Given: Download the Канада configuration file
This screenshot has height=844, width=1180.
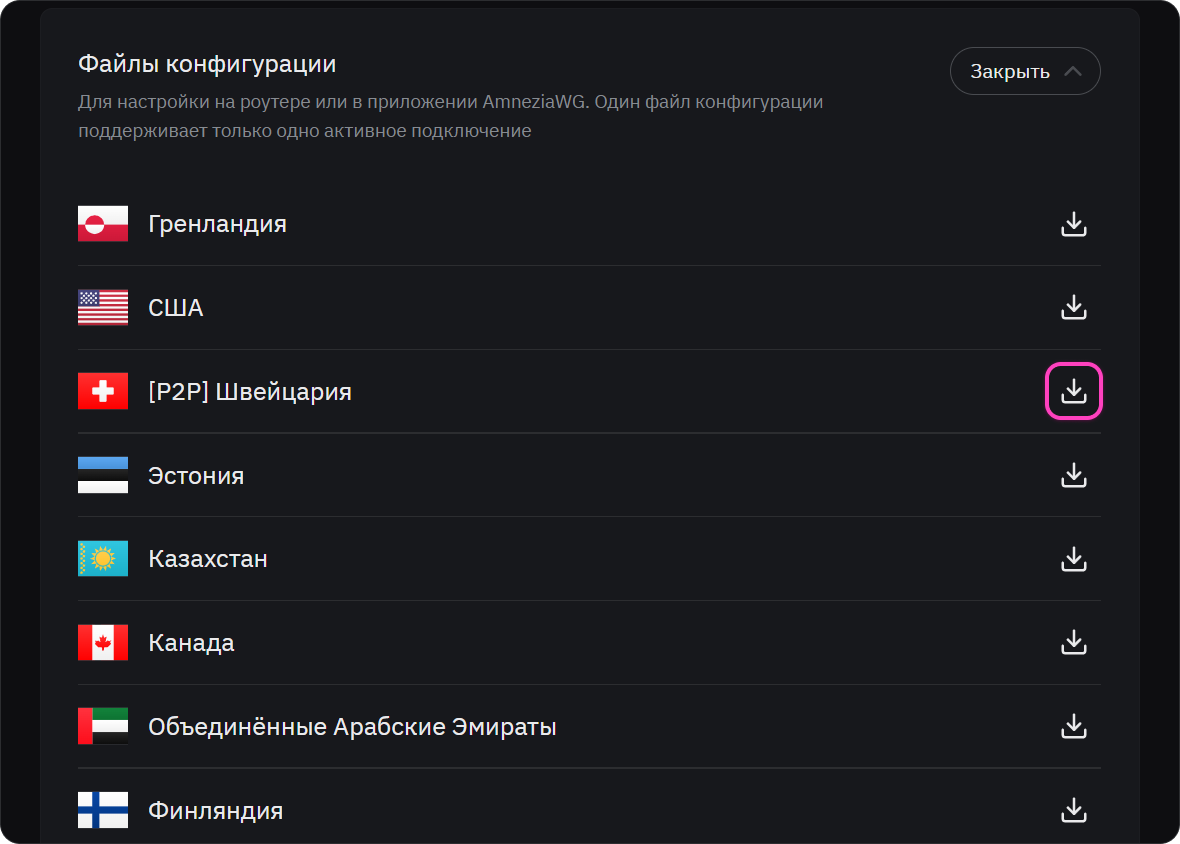Looking at the screenshot, I should [x=1074, y=642].
